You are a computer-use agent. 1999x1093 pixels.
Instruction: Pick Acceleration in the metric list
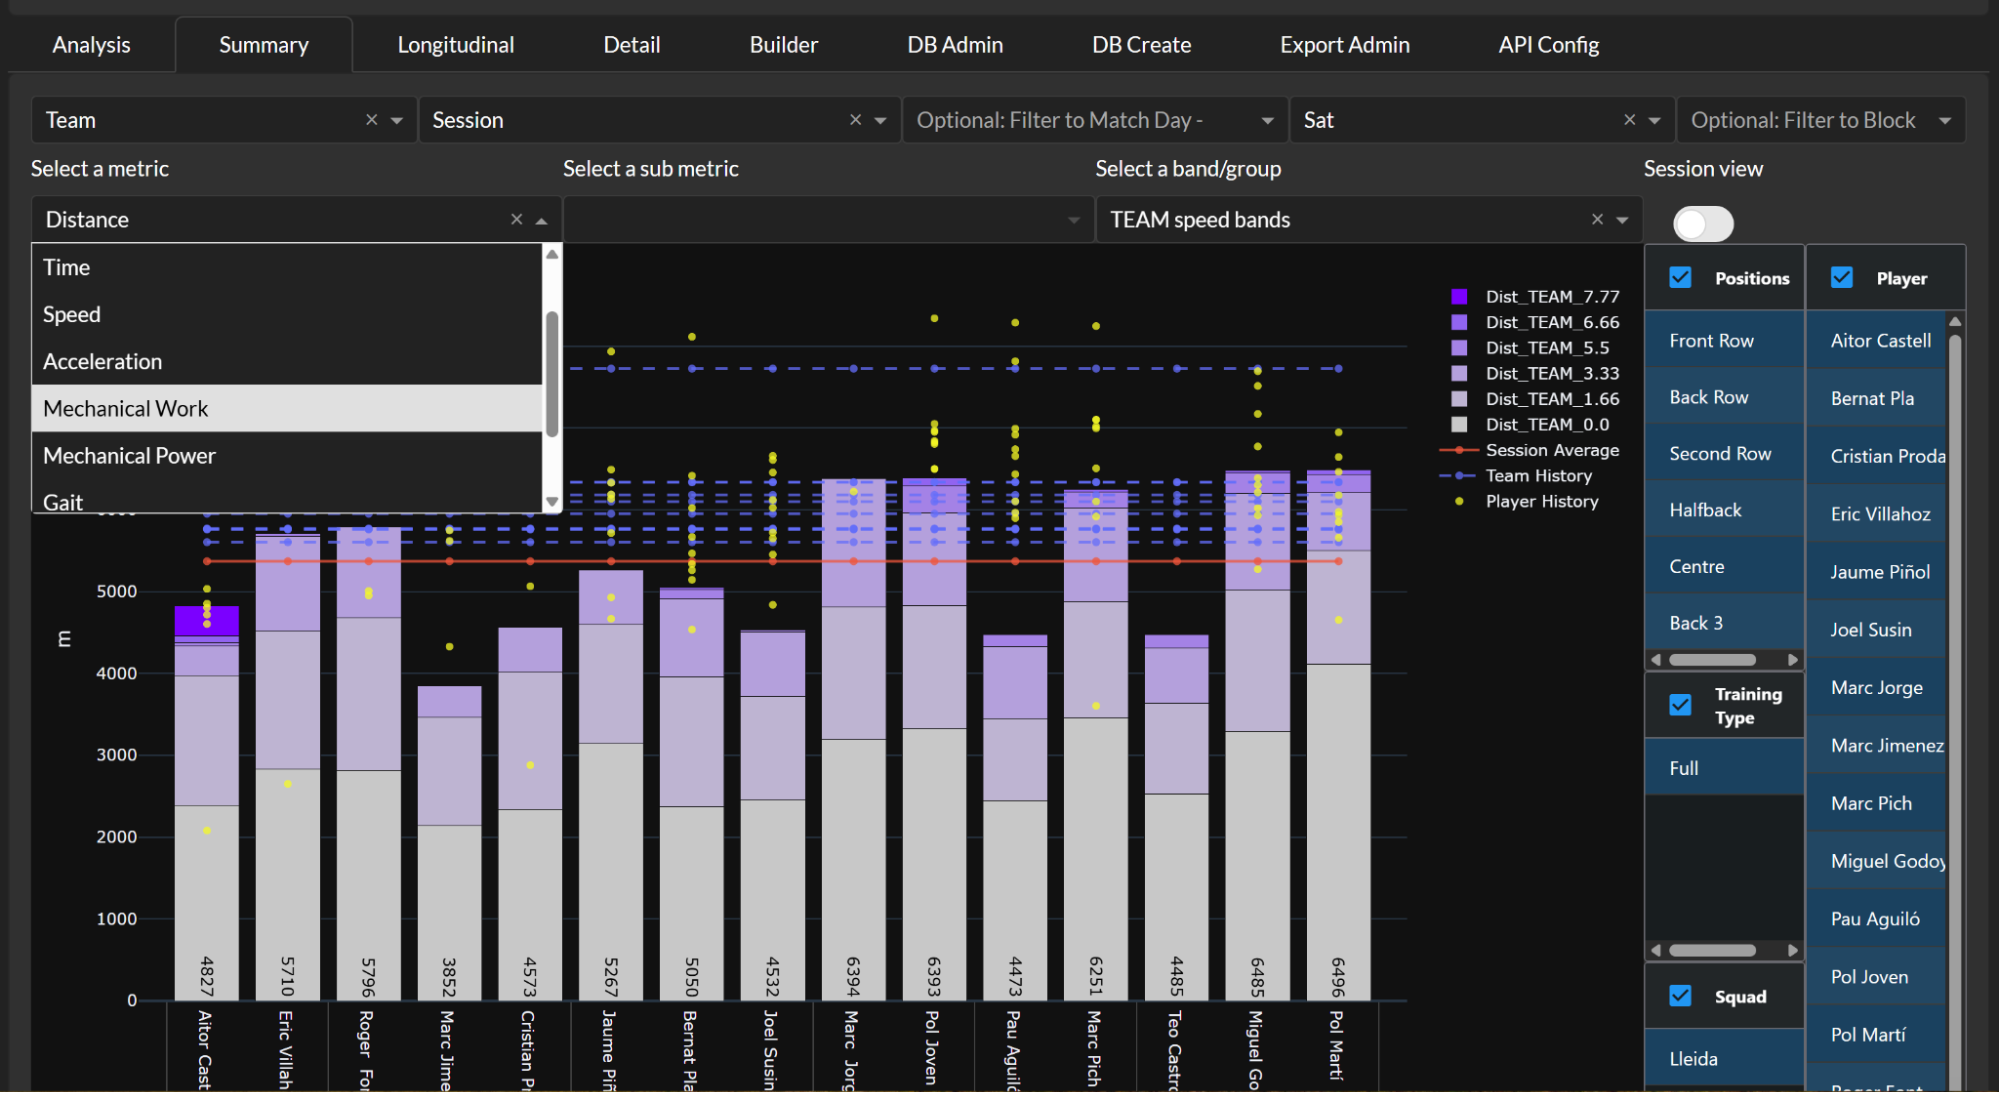287,361
